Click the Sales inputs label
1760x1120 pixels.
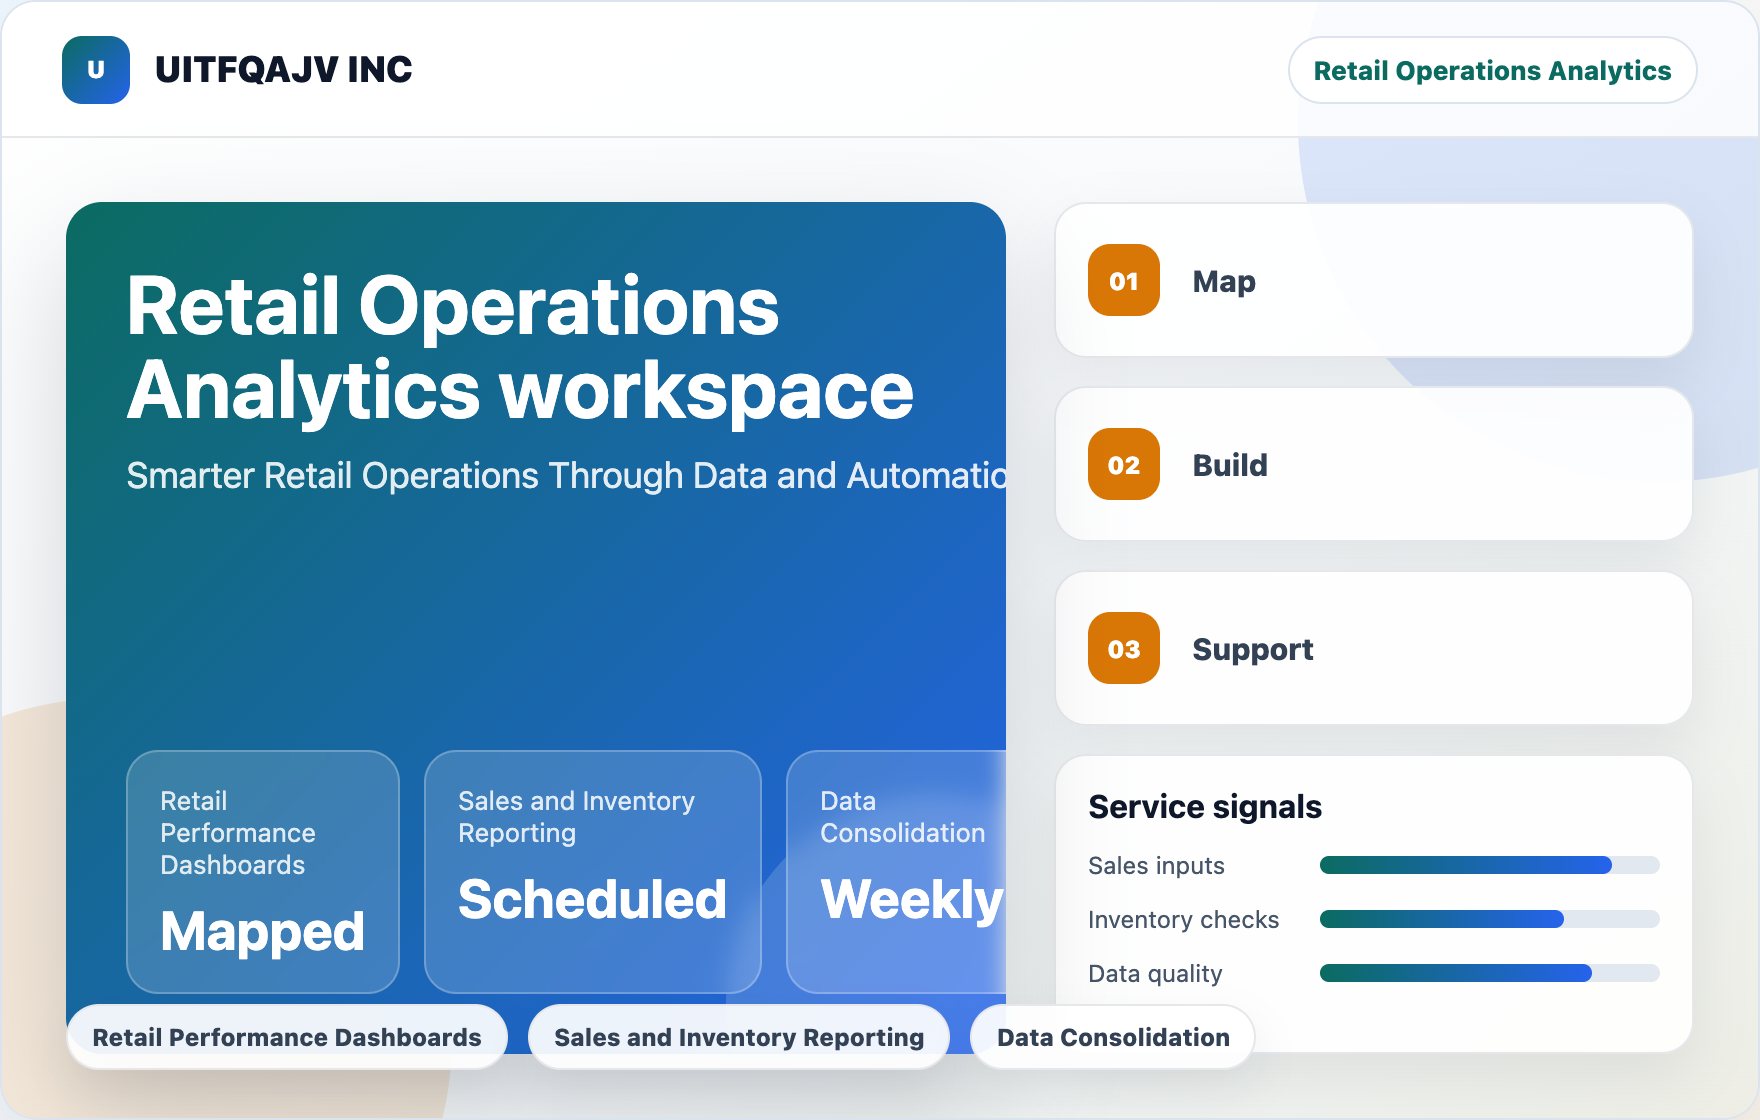[1156, 866]
